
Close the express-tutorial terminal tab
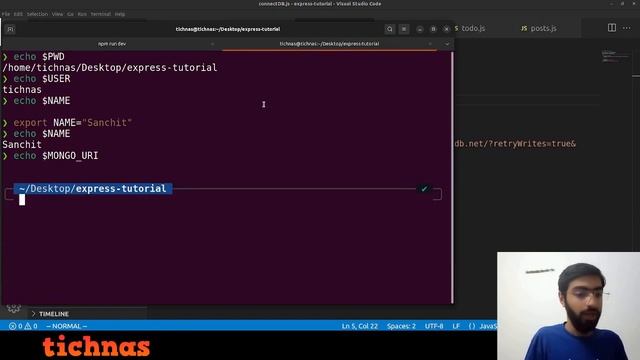[x=430, y=44]
